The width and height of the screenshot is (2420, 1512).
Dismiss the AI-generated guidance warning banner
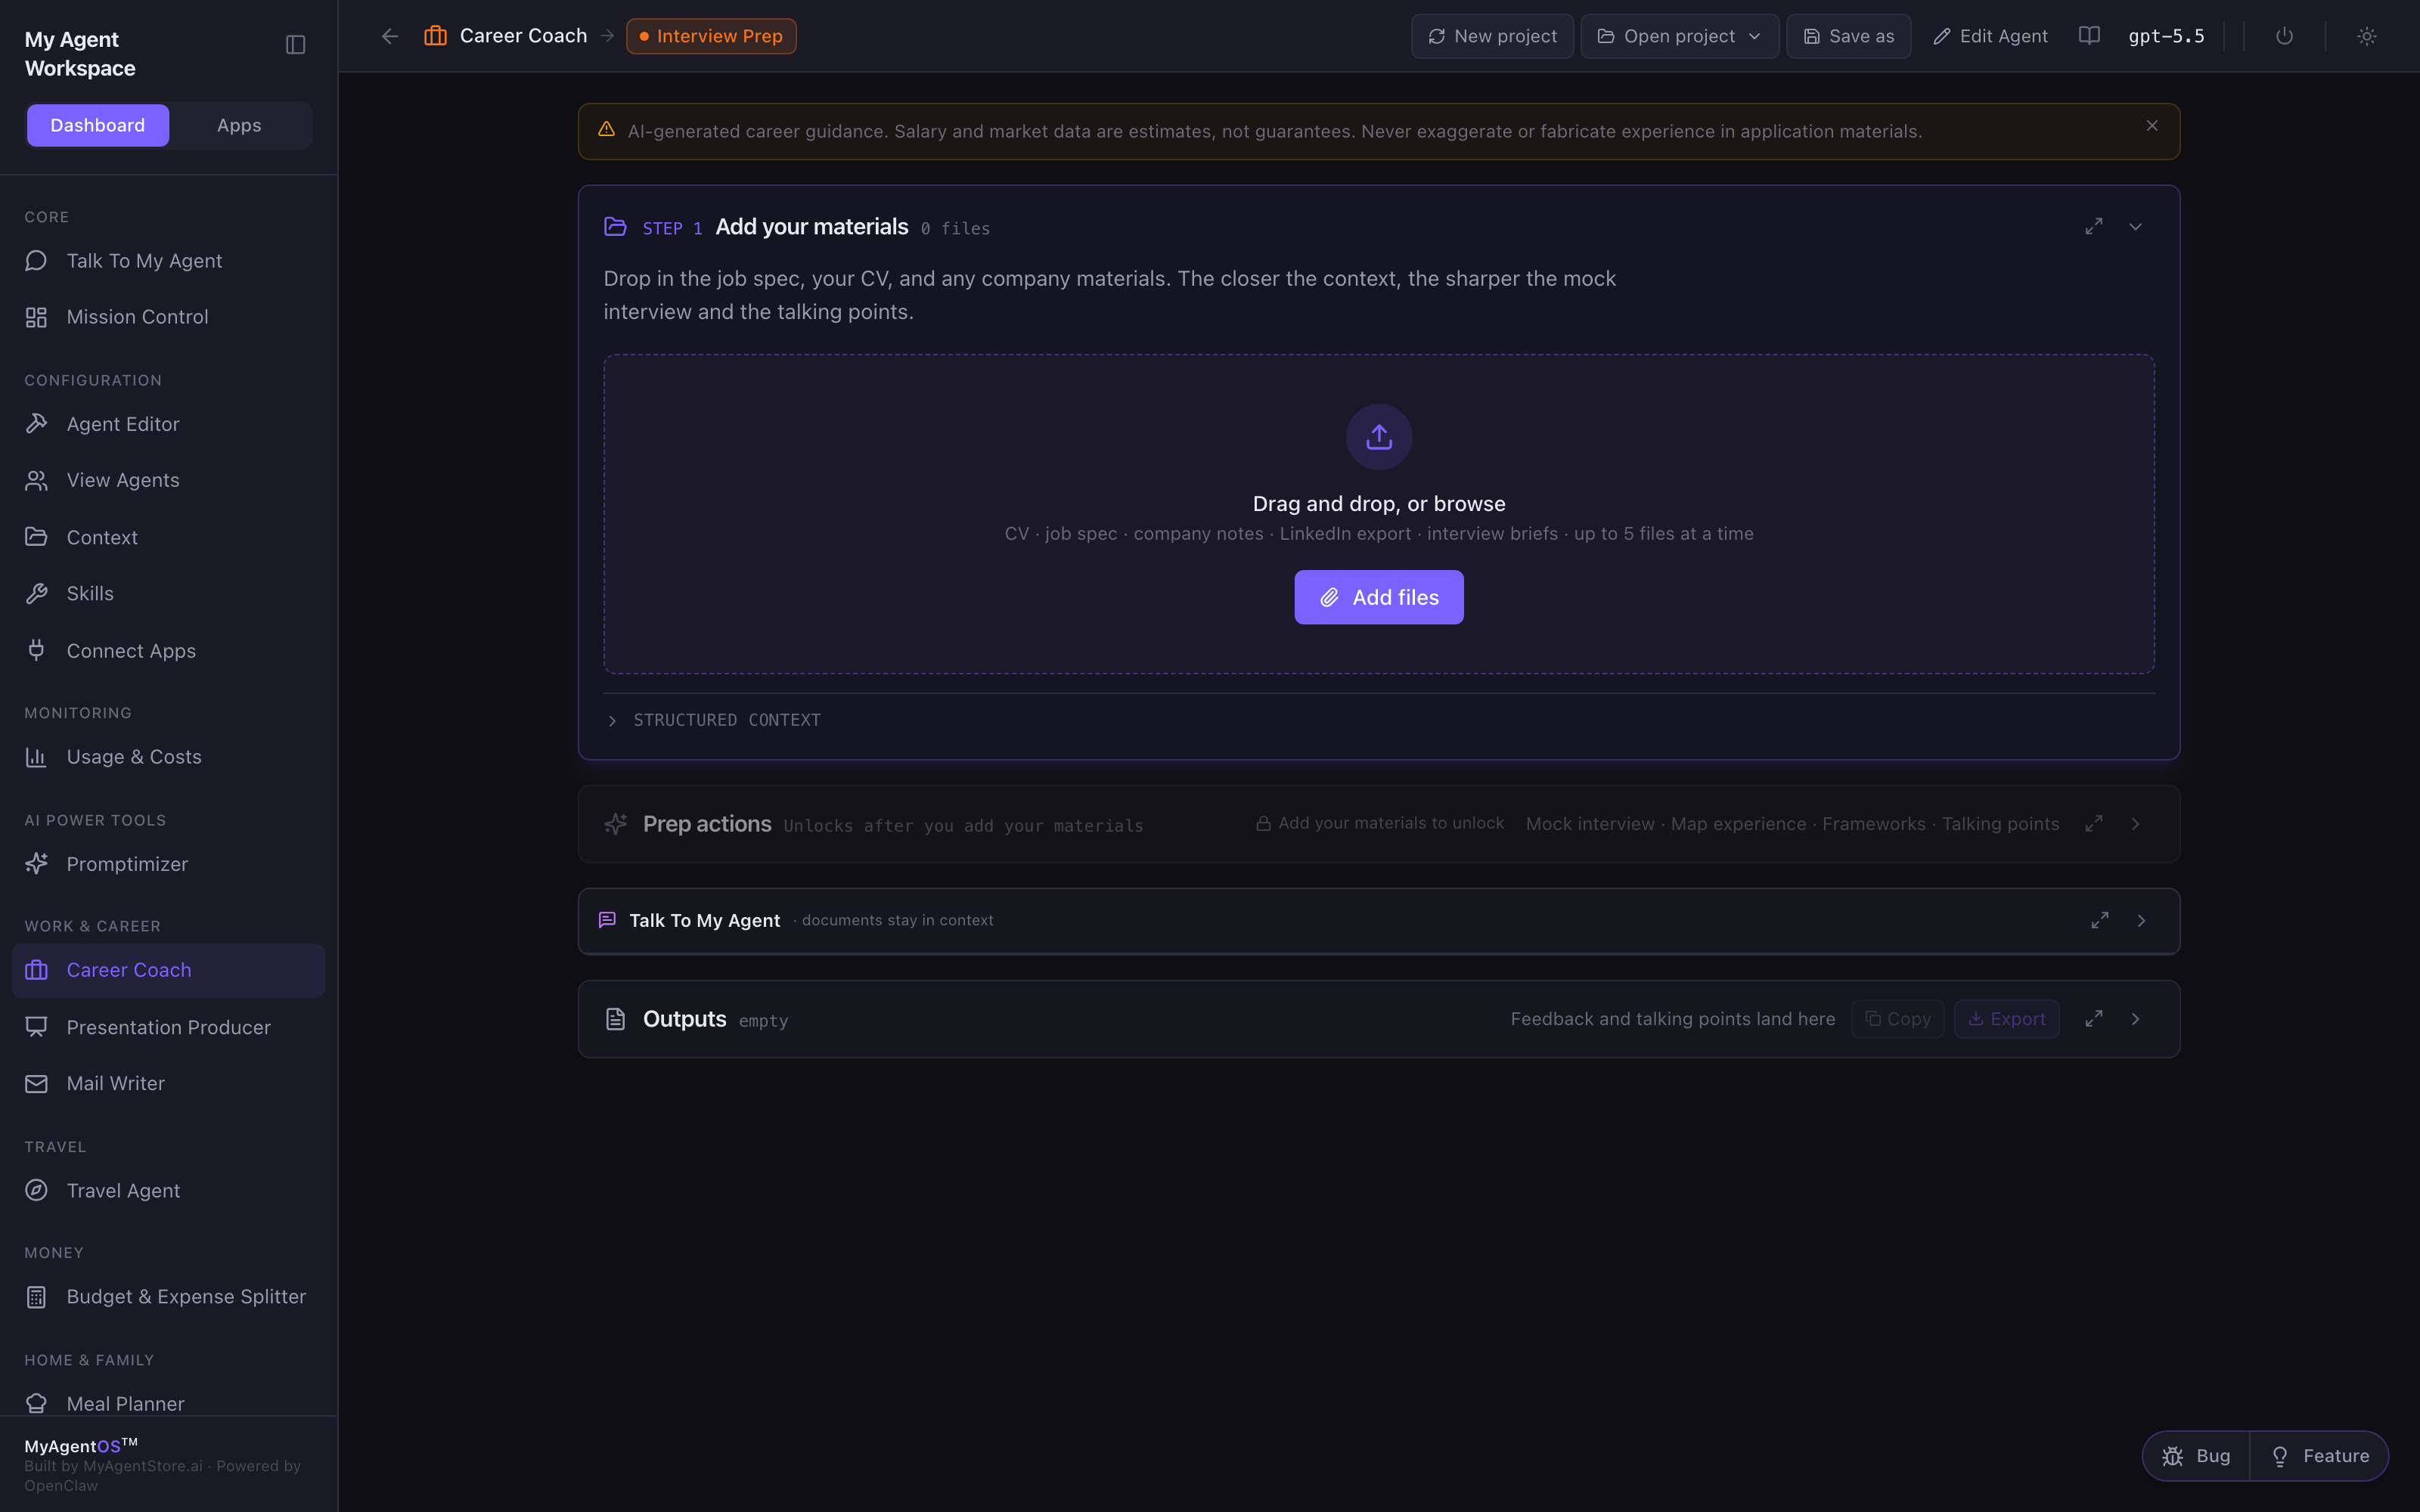pos(2152,126)
